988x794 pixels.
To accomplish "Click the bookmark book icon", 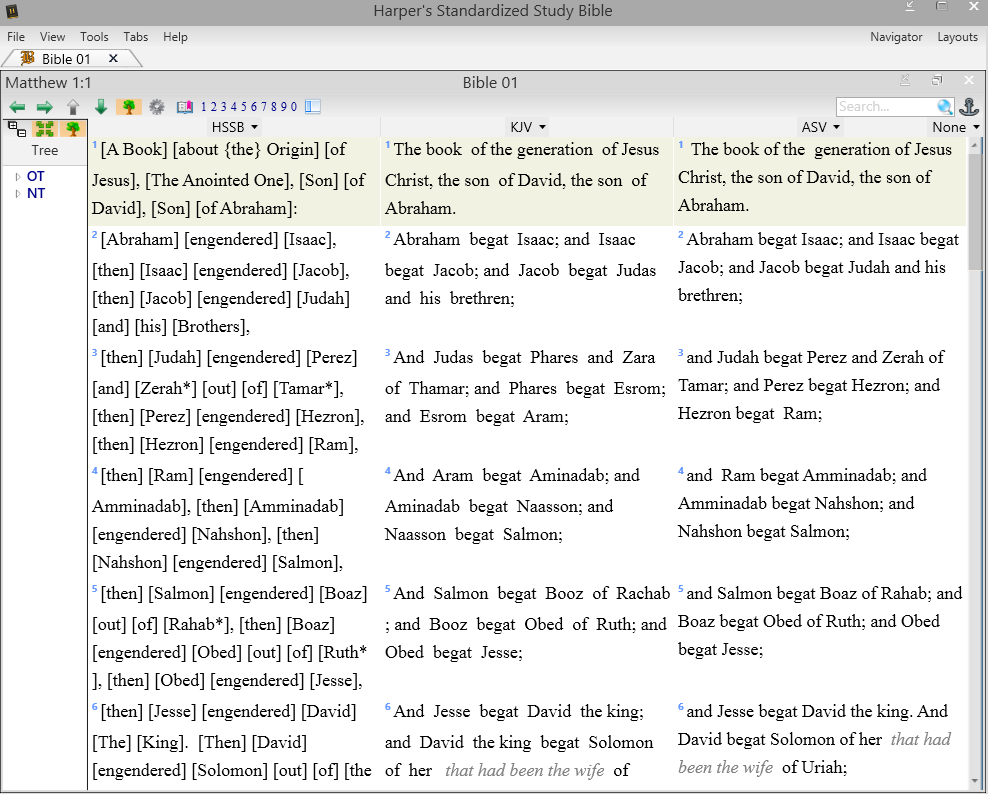I will pos(185,107).
